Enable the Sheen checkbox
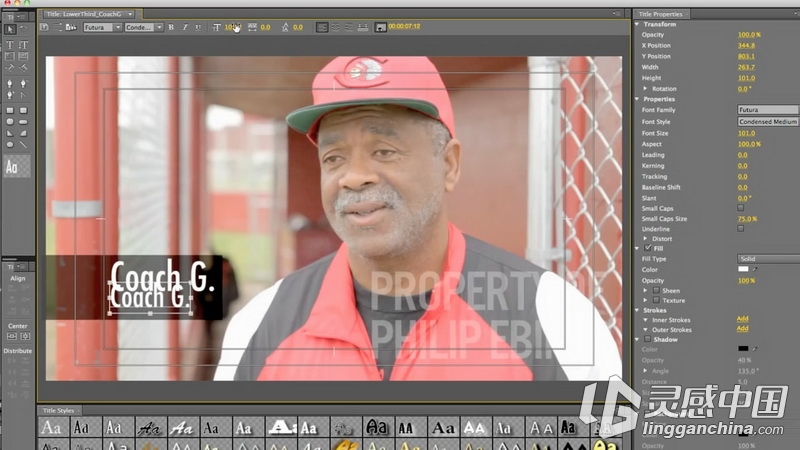Screen dimensions: 800x450 pos(657,290)
